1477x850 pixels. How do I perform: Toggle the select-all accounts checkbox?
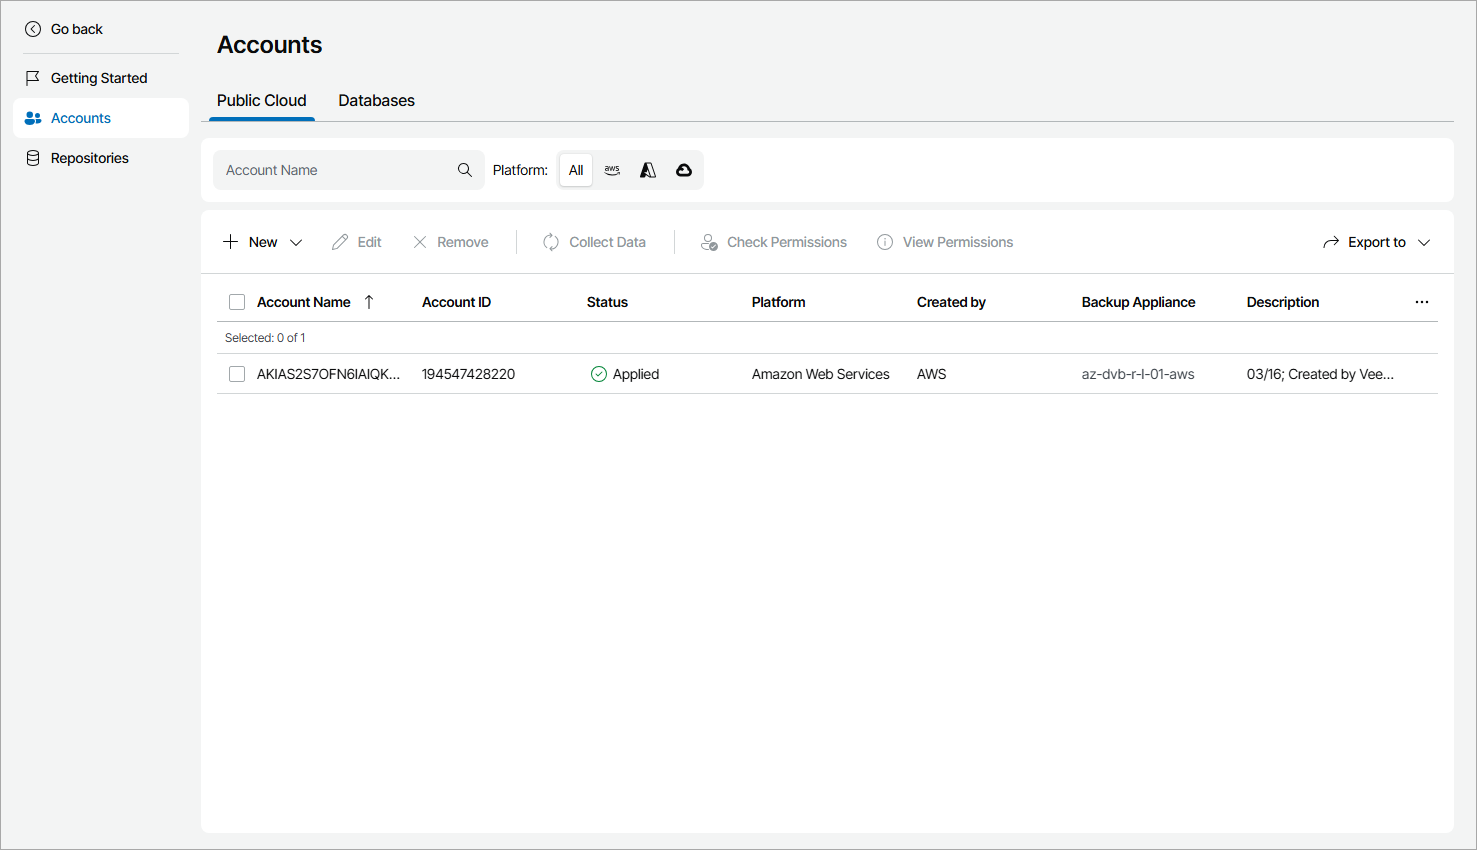[x=237, y=302]
